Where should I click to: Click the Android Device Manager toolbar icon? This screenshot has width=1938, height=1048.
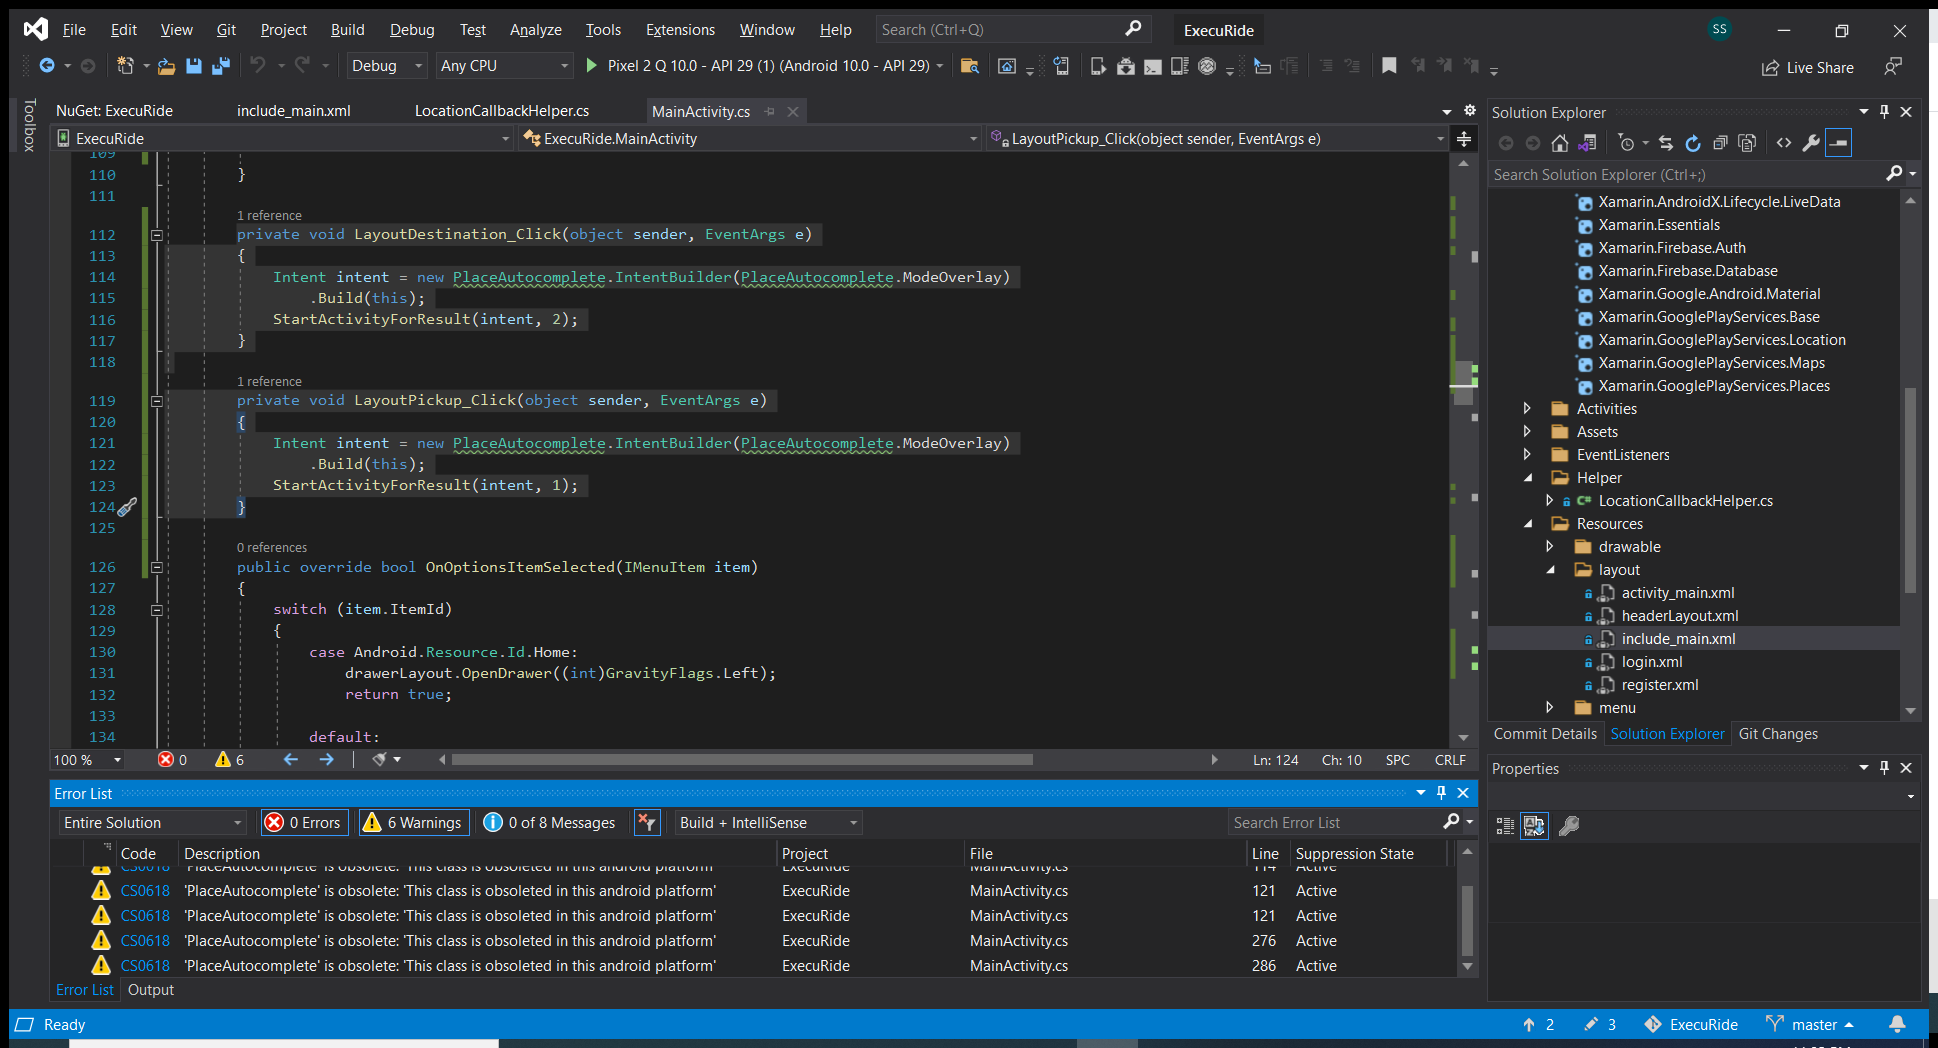(x=1098, y=66)
